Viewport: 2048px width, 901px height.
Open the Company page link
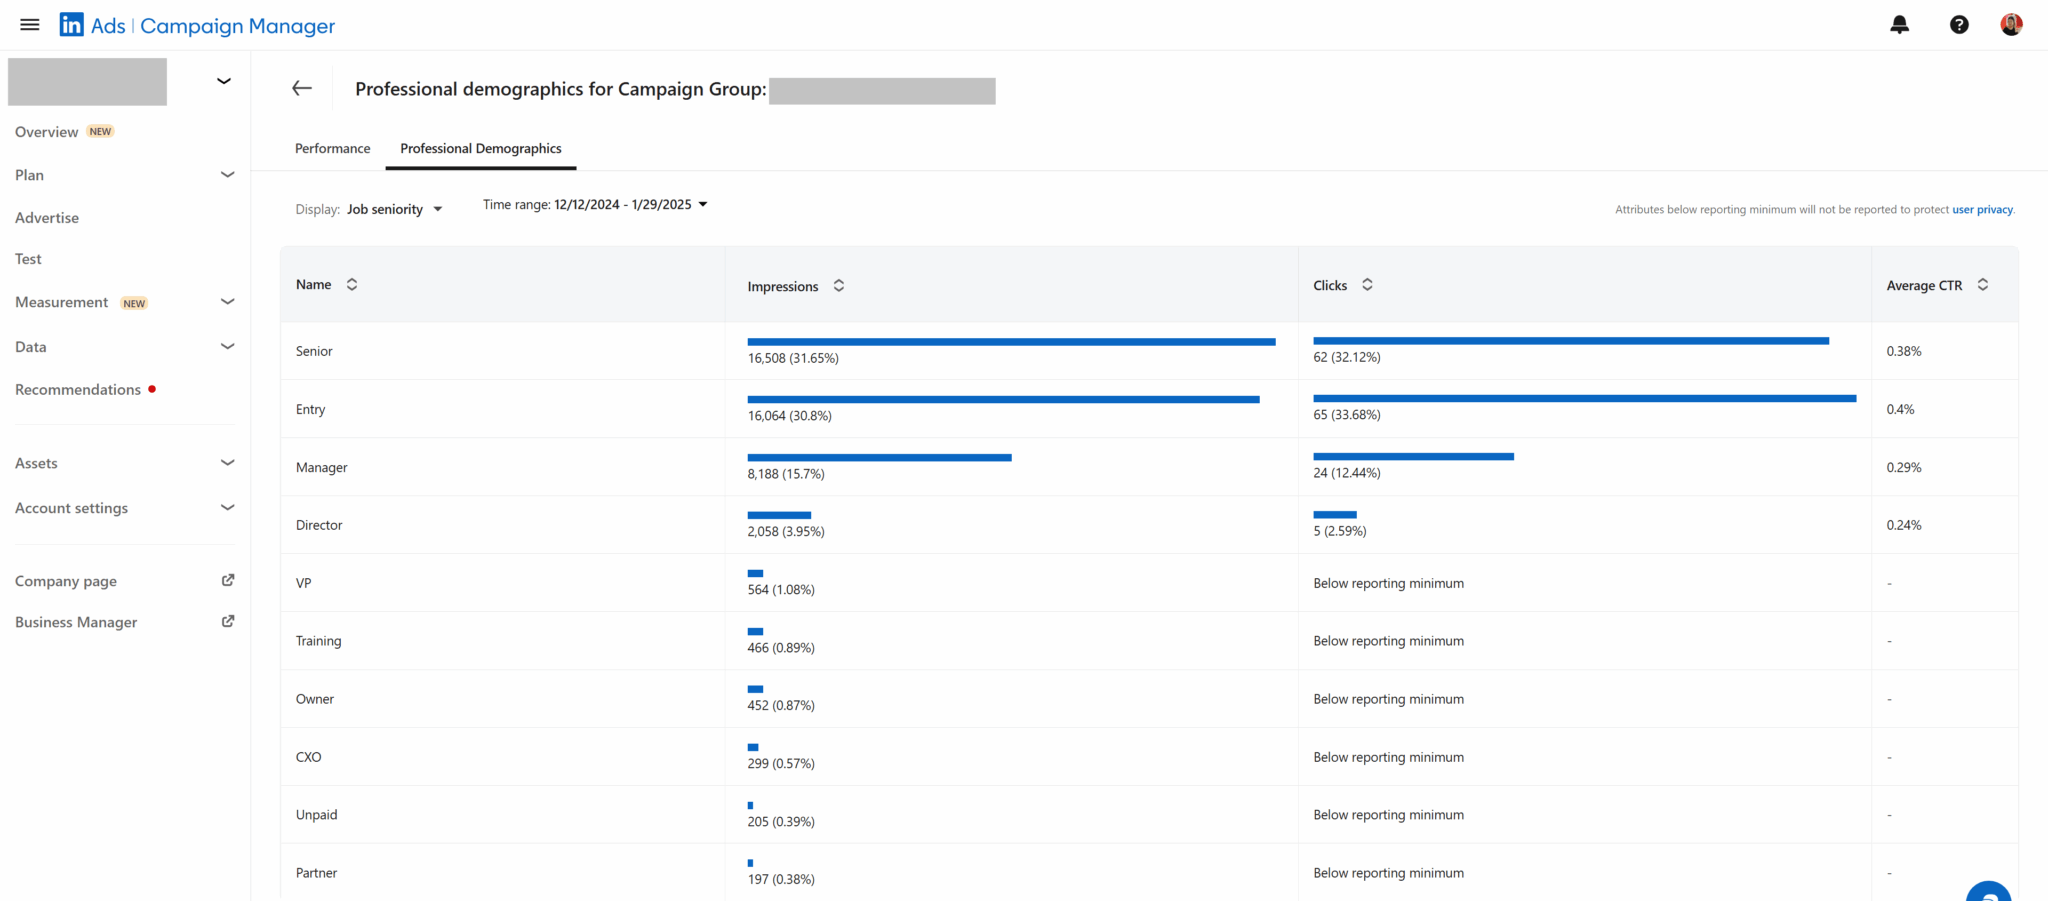(66, 581)
